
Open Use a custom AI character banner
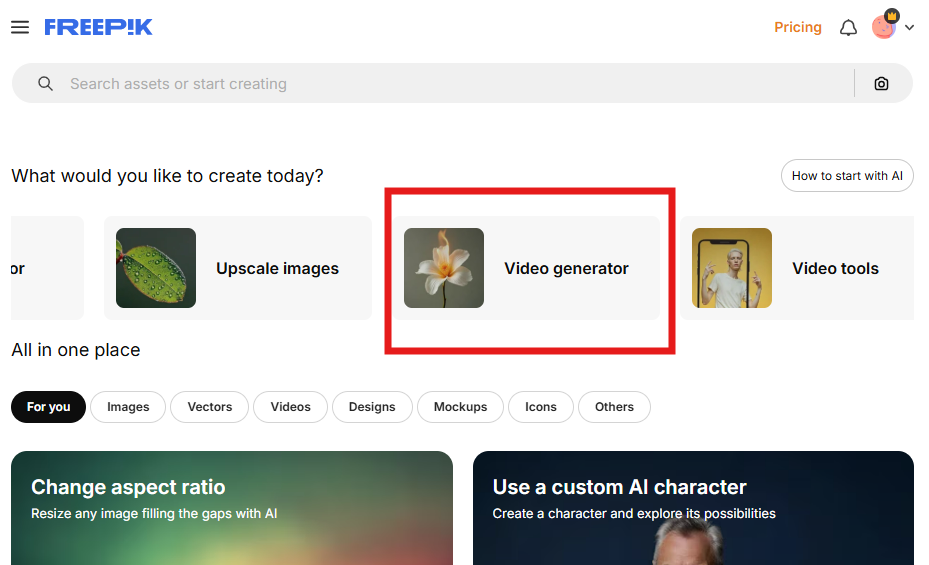coord(693,508)
